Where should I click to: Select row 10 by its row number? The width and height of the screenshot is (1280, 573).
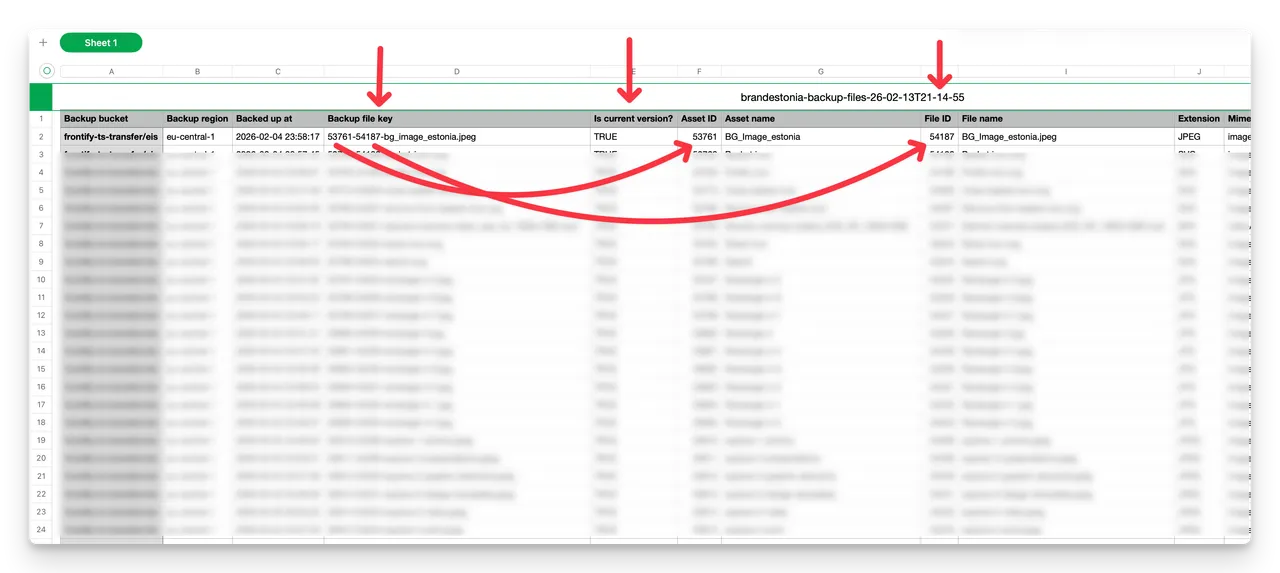pos(42,279)
